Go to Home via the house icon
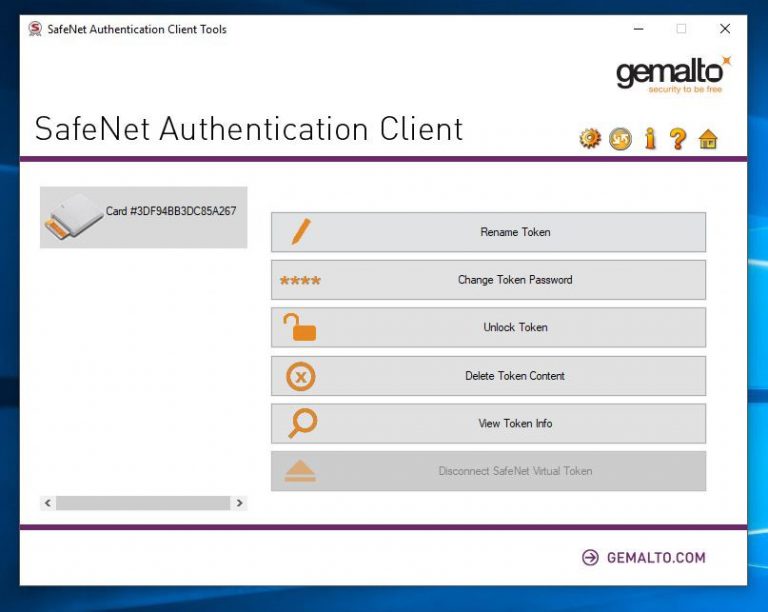Screen dimensions: 768x612 pyautogui.click(x=708, y=139)
